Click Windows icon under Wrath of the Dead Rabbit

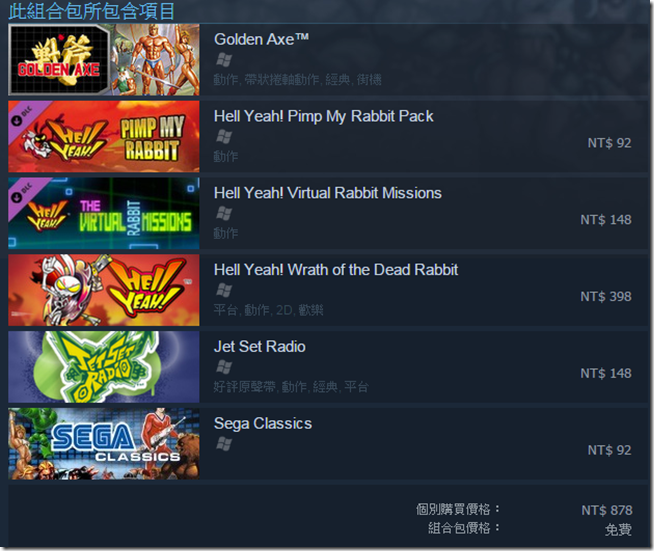pyautogui.click(x=224, y=290)
